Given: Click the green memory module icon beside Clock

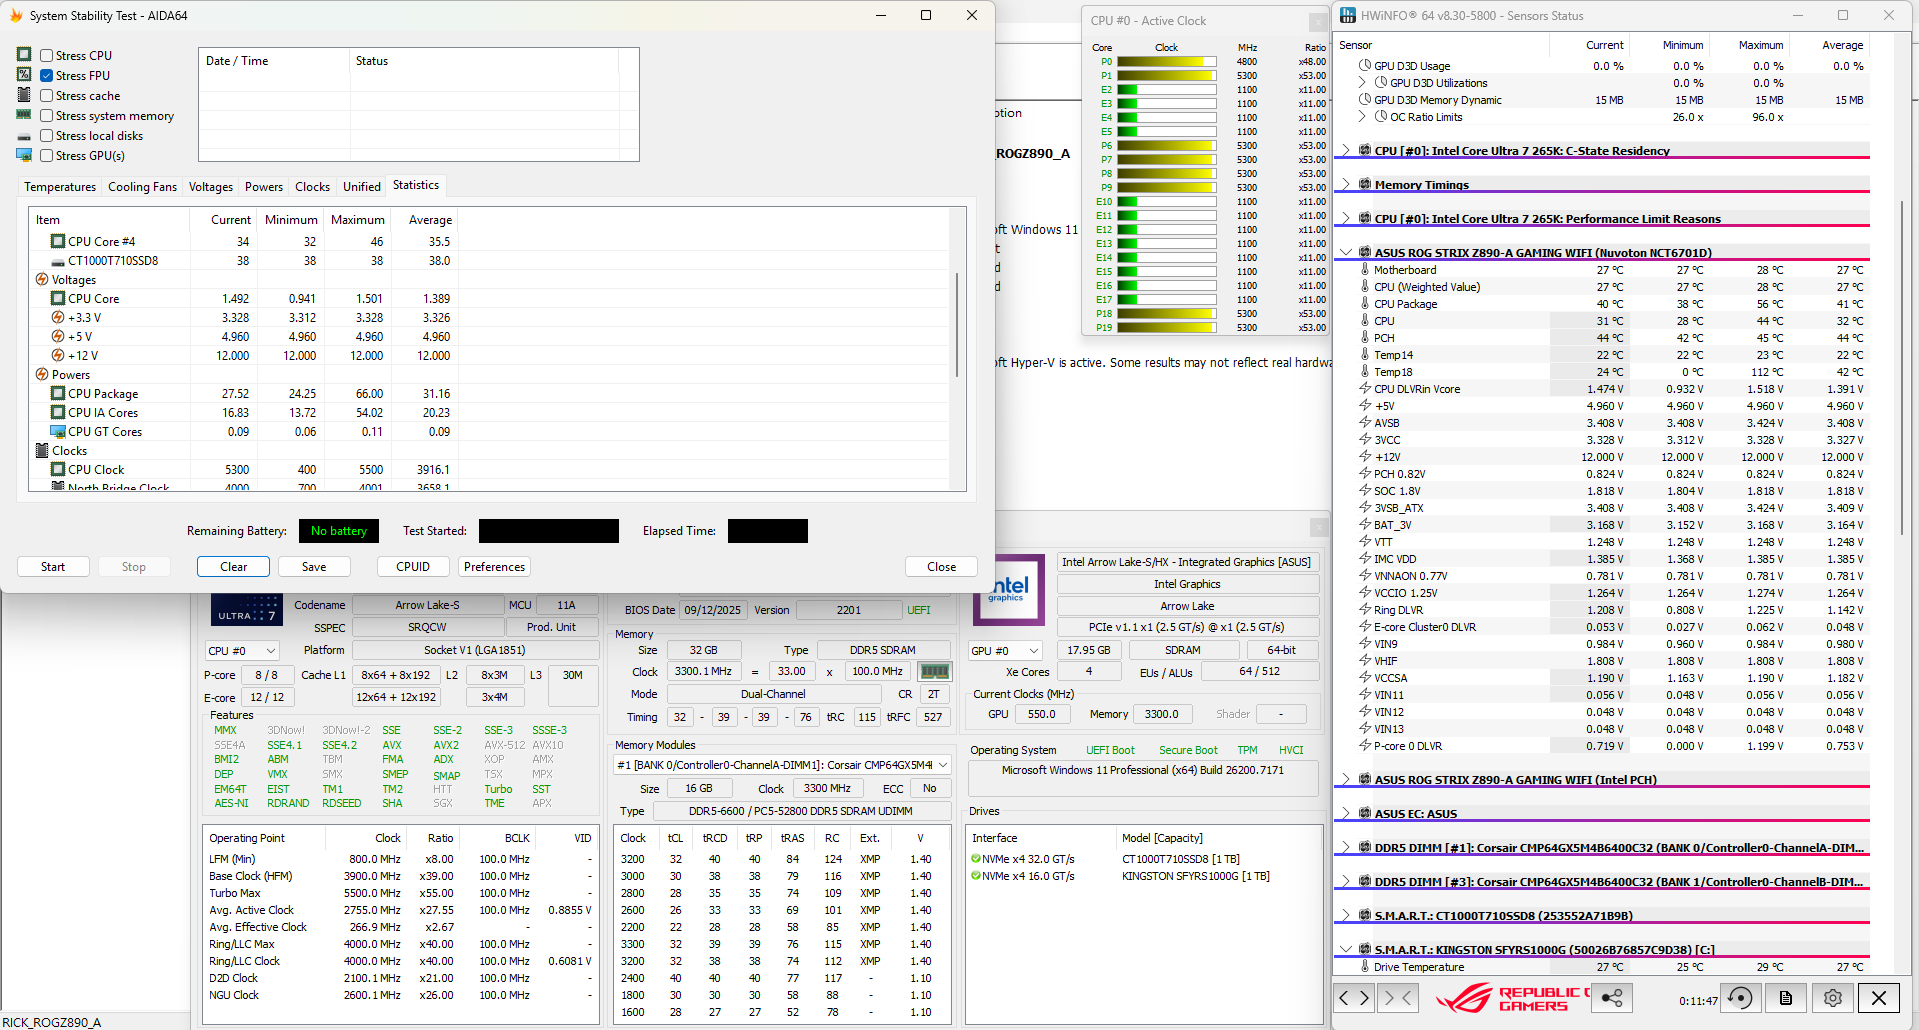Looking at the screenshot, I should (x=934, y=672).
